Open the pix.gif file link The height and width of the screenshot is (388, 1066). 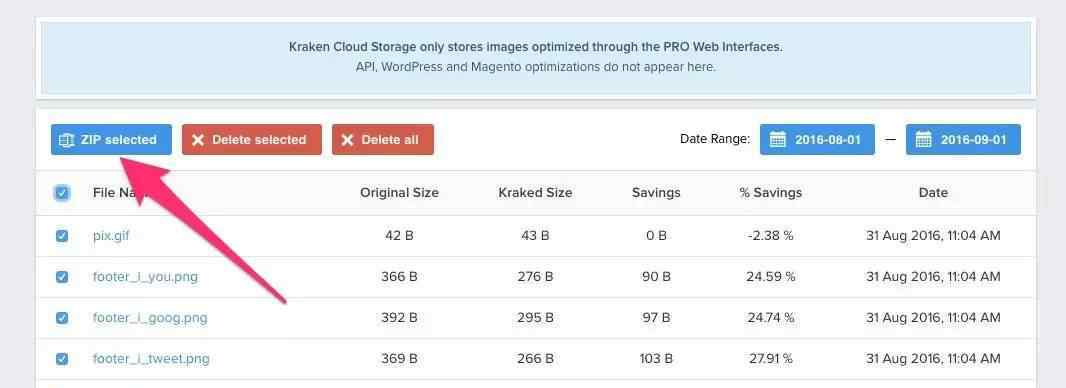[x=111, y=236]
